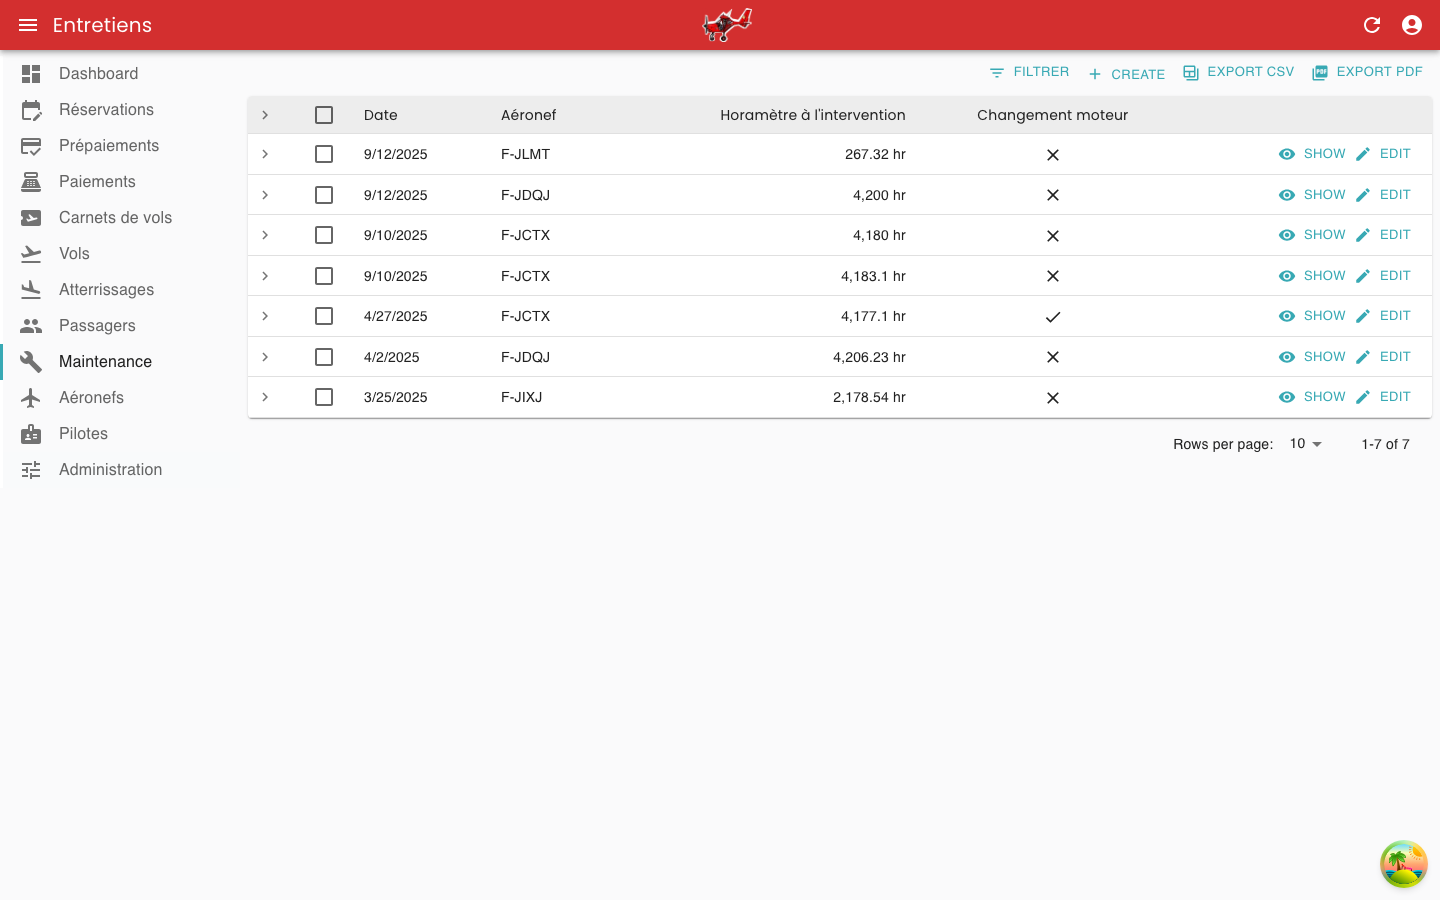
Task: Sort by the Horamètre à l'intervention column header
Action: (x=812, y=115)
